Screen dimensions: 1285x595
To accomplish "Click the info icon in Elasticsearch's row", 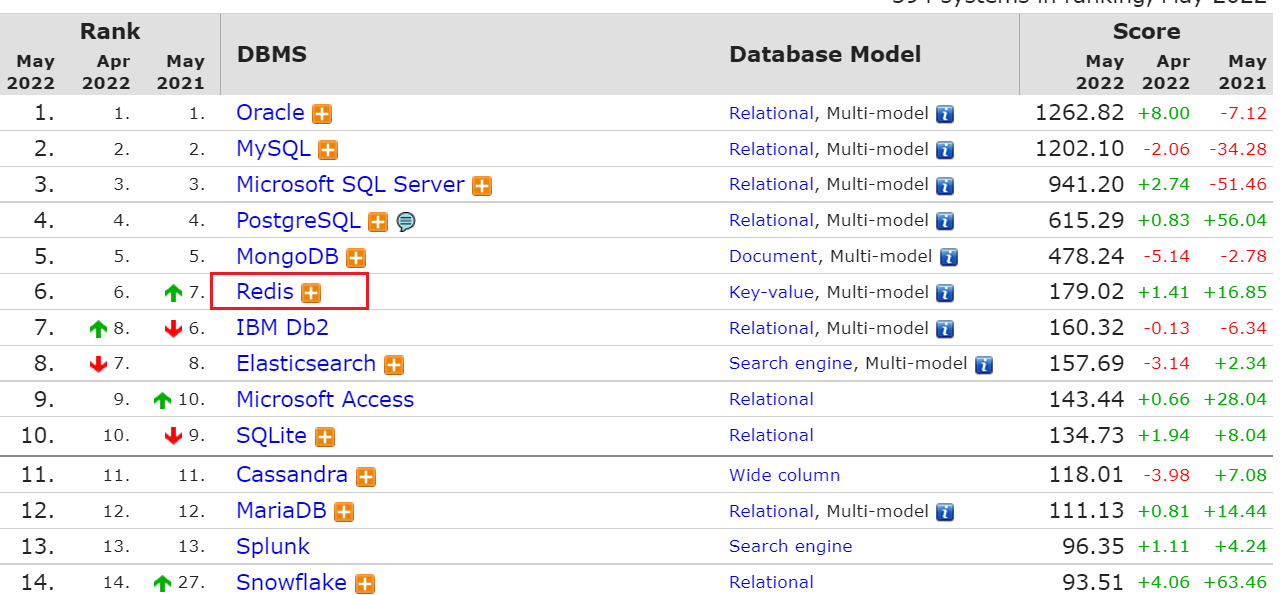I will pyautogui.click(x=984, y=365).
